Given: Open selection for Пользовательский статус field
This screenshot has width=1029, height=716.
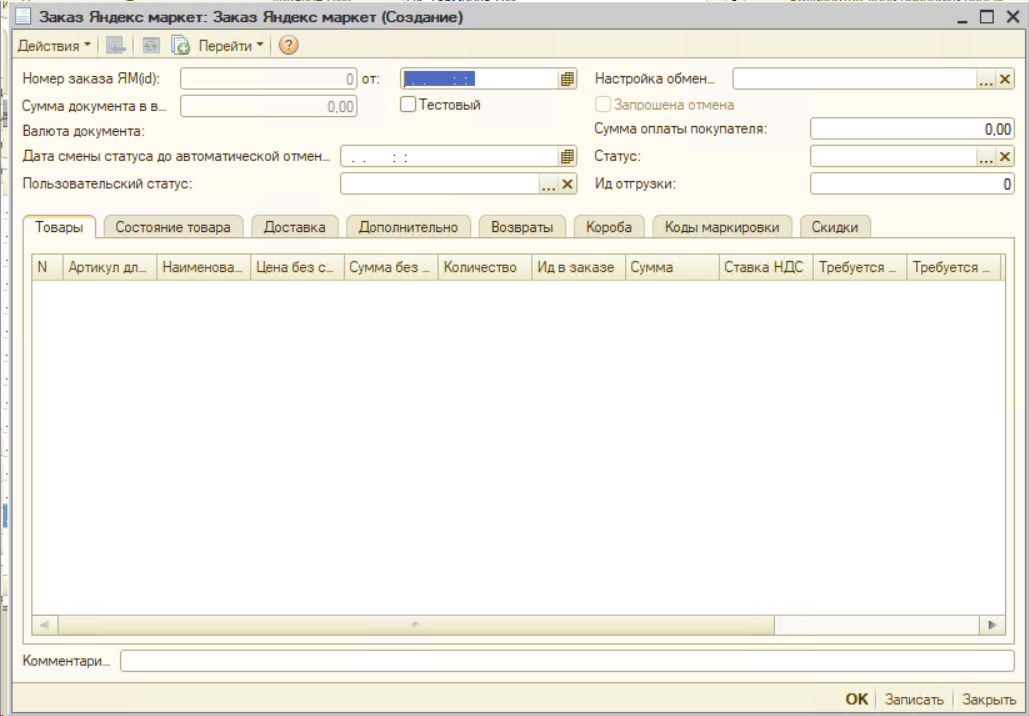Looking at the screenshot, I should (x=549, y=184).
